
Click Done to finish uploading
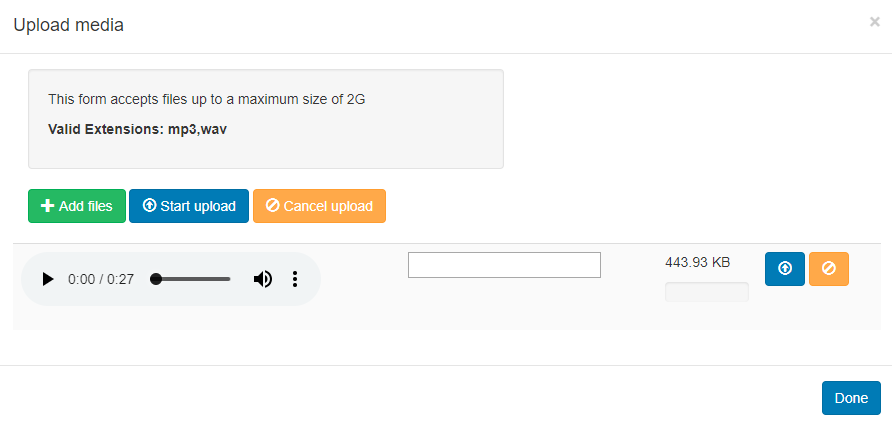point(851,397)
